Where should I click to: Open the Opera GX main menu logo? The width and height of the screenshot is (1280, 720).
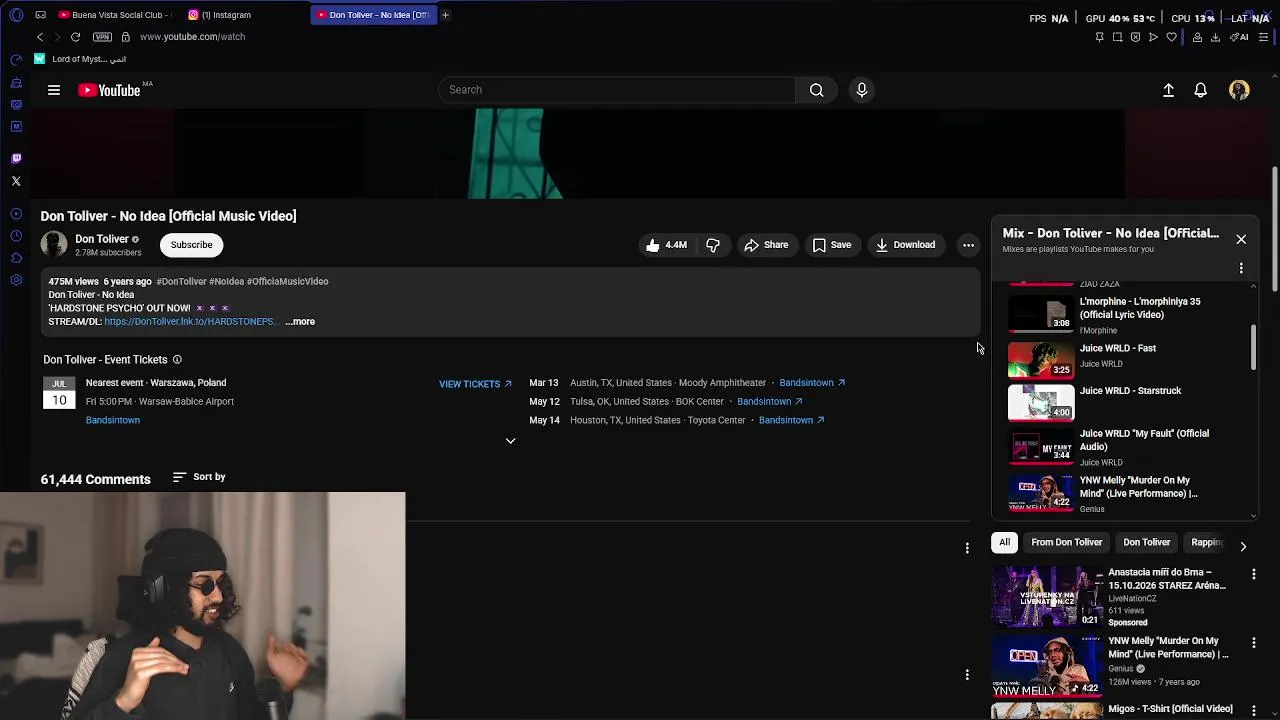(x=16, y=15)
